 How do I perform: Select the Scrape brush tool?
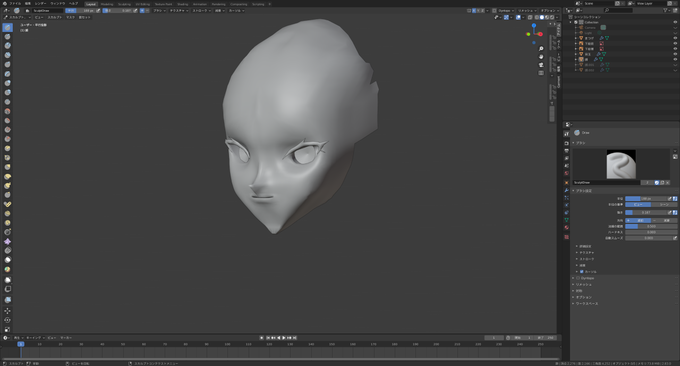[7, 139]
